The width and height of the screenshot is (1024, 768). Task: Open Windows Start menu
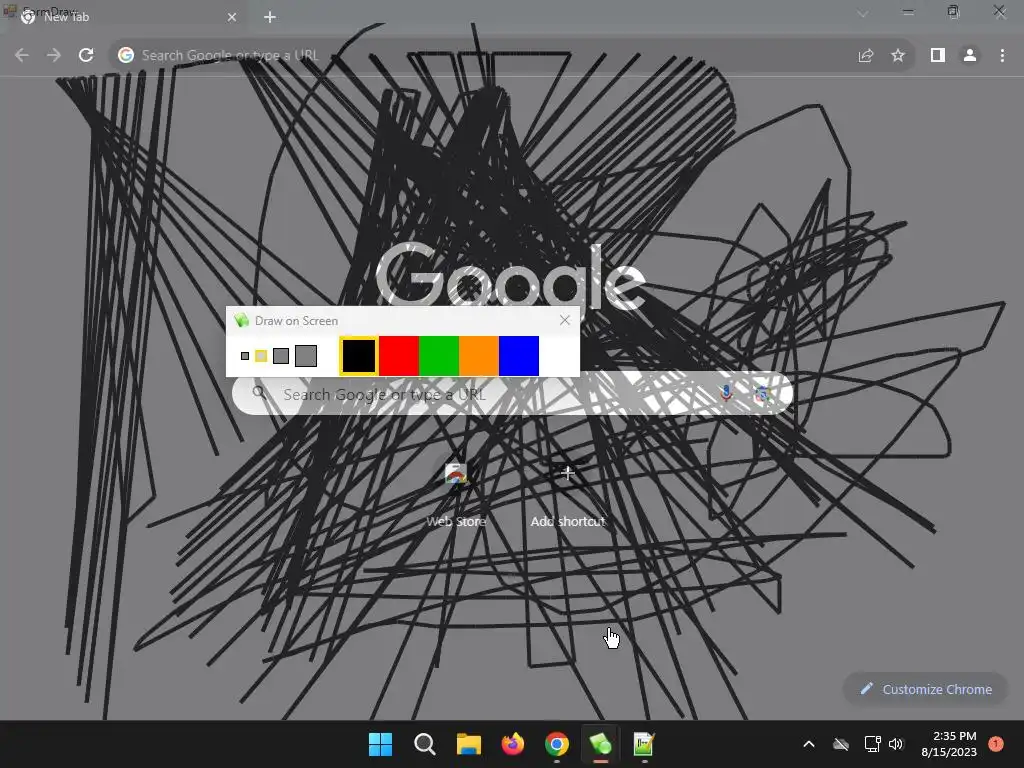(x=380, y=744)
